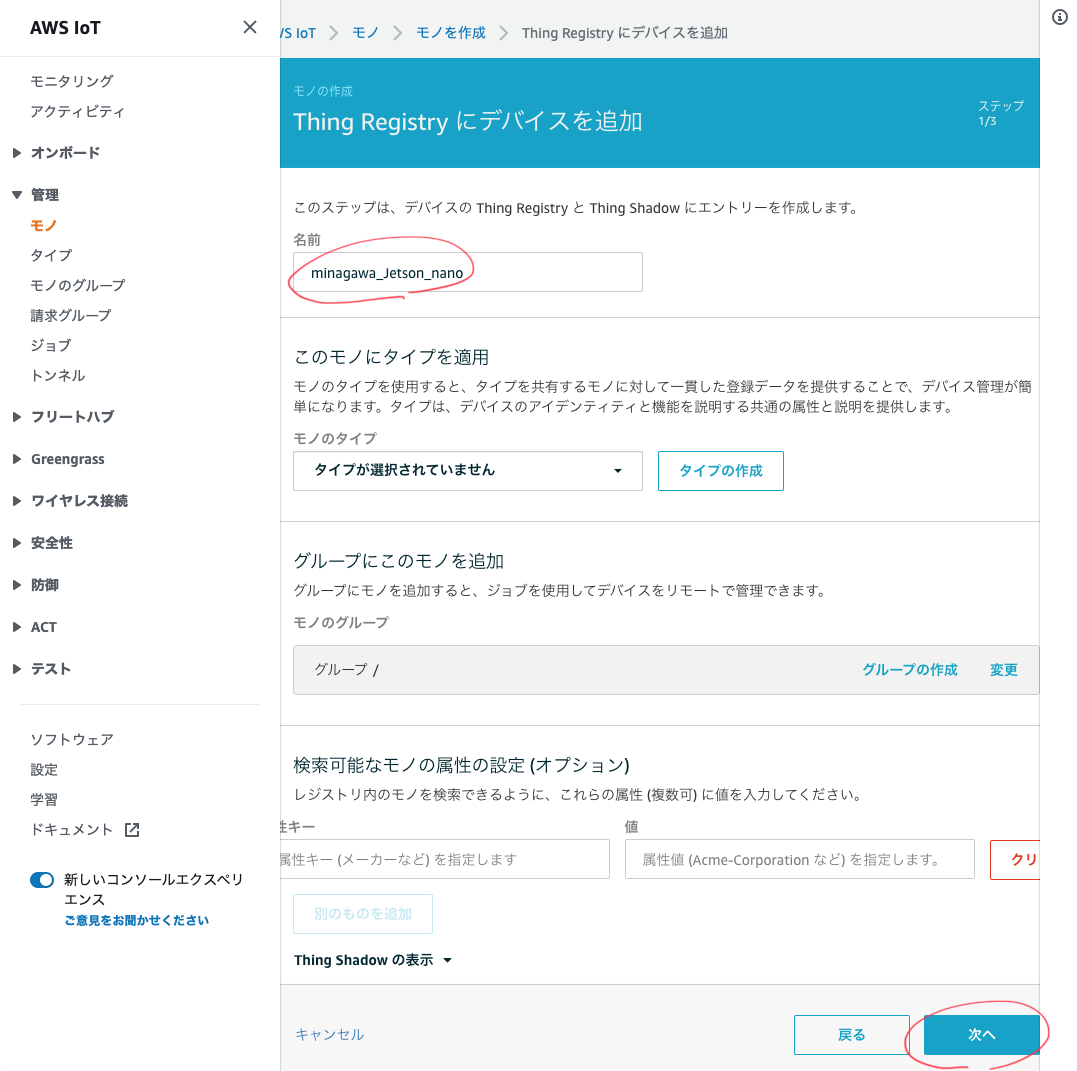Open トンネル in the sidebar
The height and width of the screenshot is (1071, 1077).
58,375
